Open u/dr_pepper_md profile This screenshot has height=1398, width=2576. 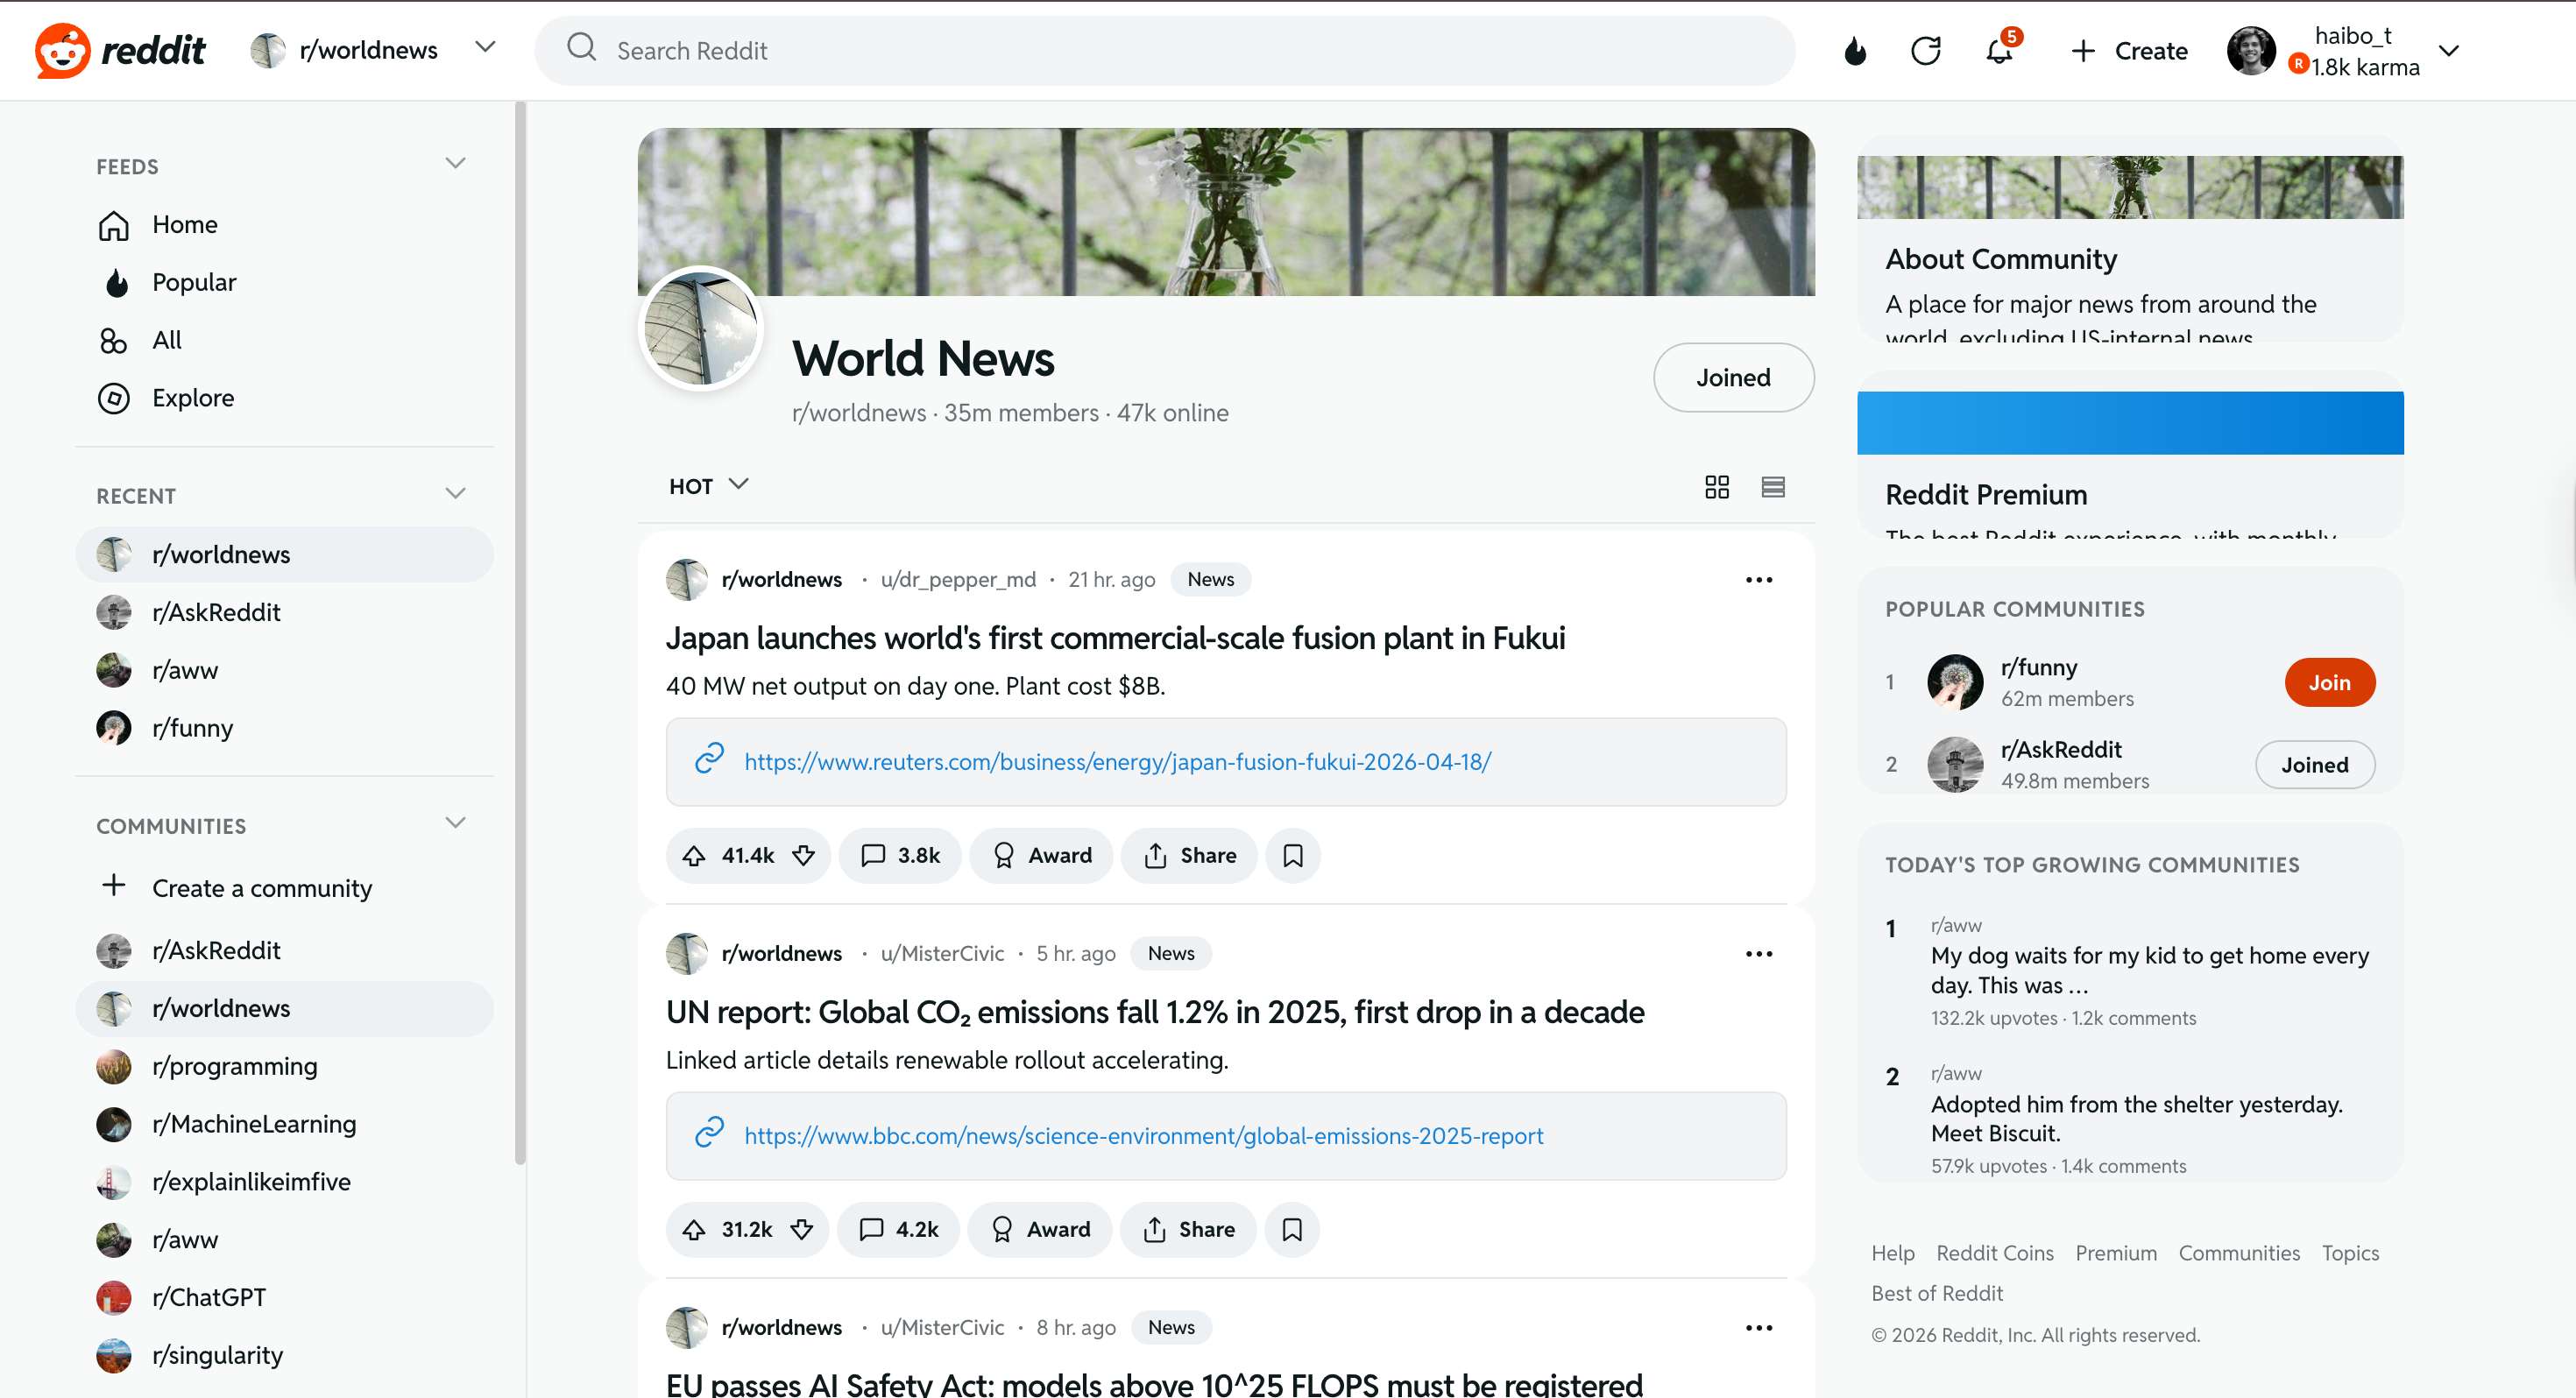pyautogui.click(x=958, y=580)
